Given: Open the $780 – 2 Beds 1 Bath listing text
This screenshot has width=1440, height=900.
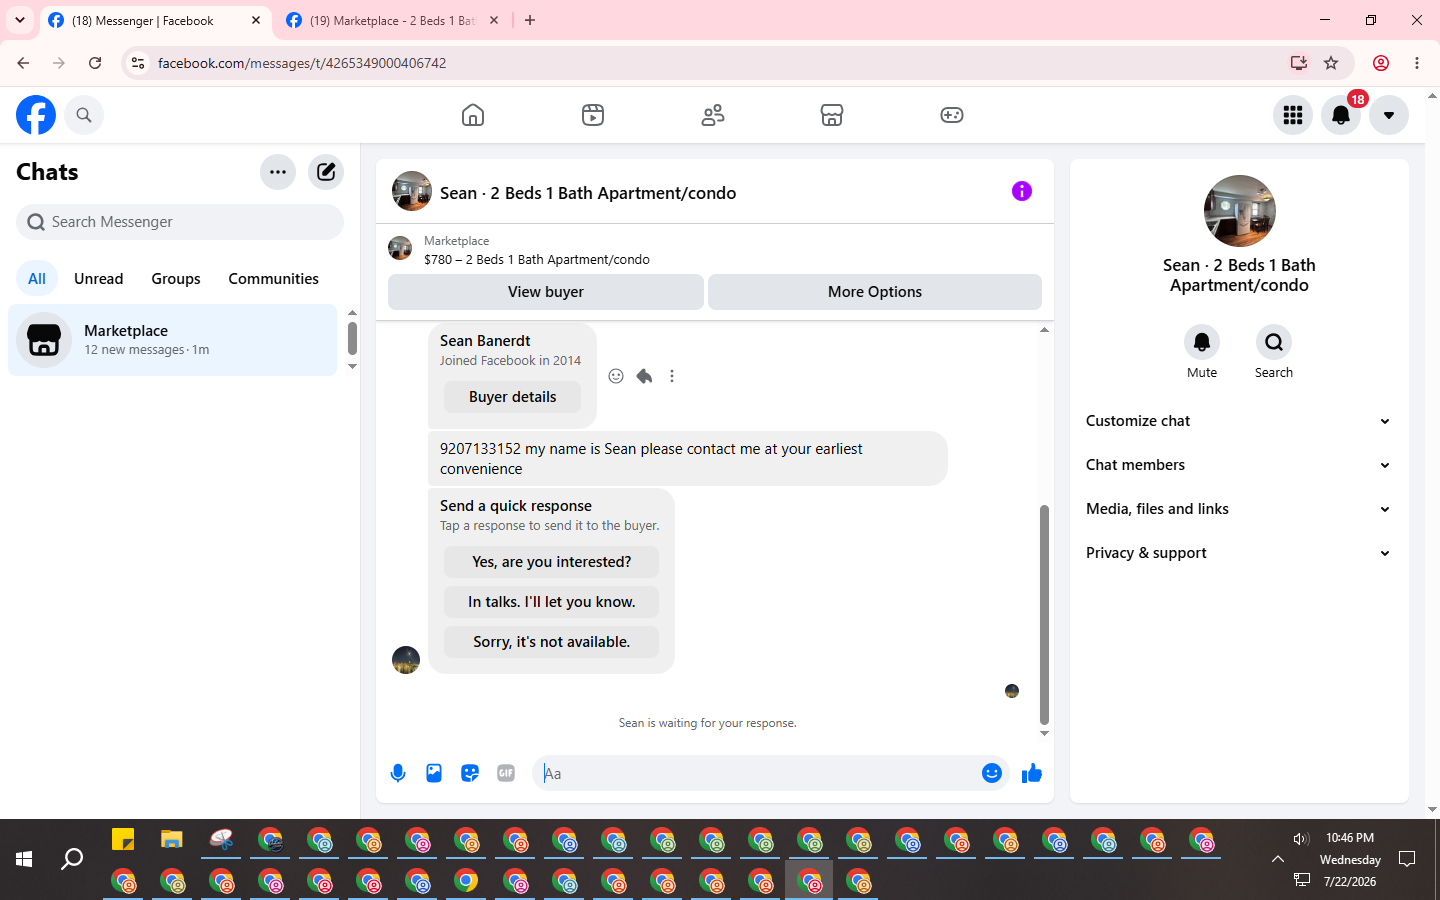Looking at the screenshot, I should pos(537,260).
